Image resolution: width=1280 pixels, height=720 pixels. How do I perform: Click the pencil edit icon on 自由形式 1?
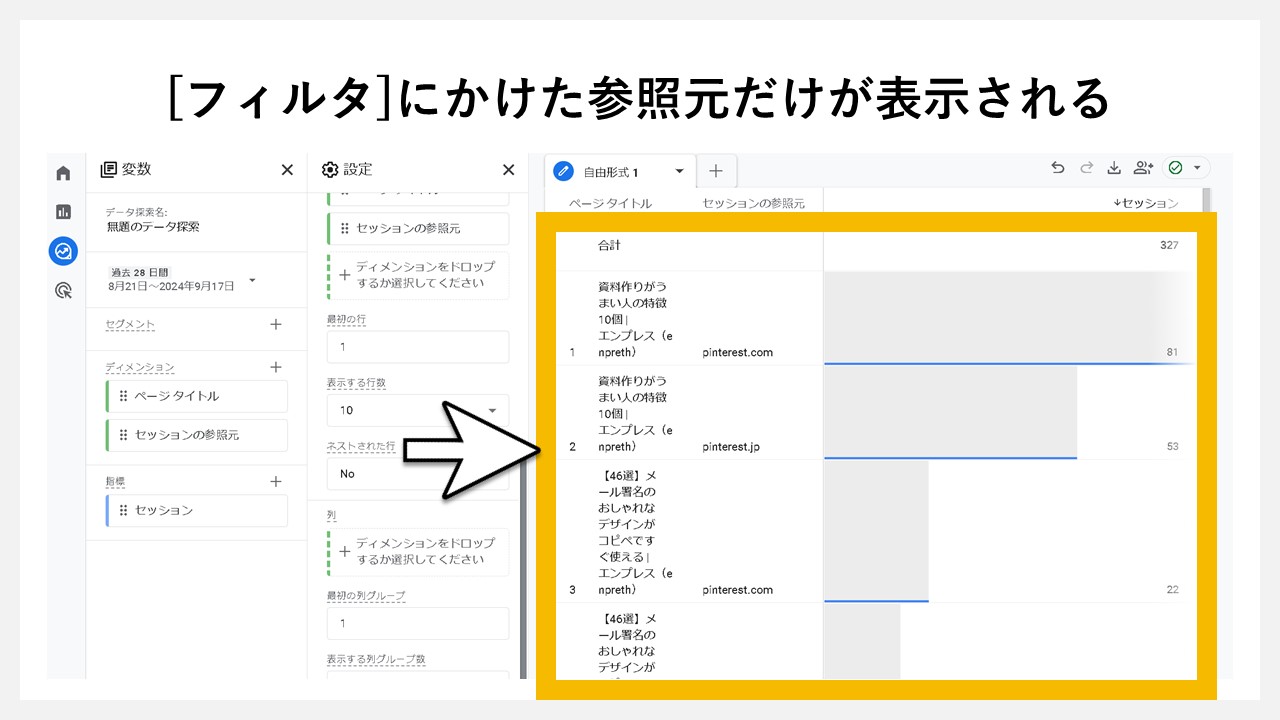tap(562, 170)
